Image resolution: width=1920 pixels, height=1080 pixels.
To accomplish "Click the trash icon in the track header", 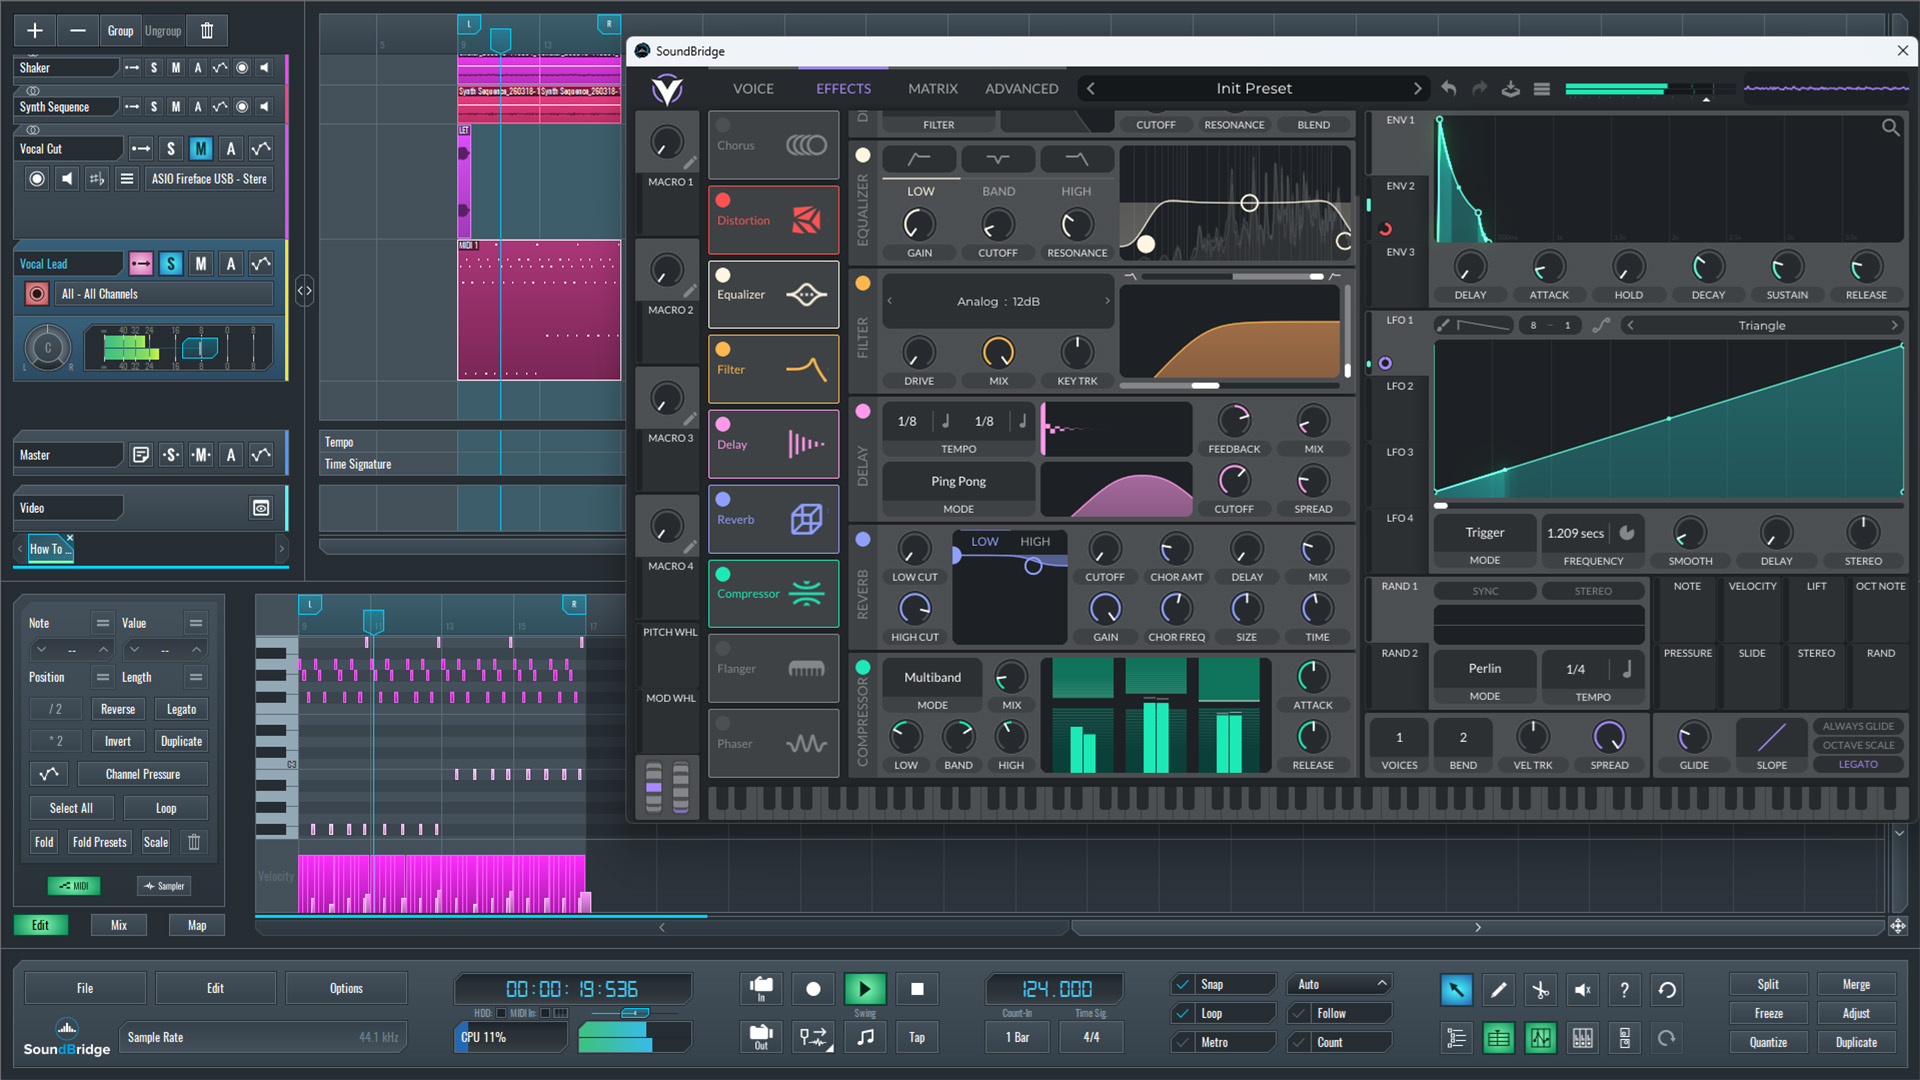I will click(207, 31).
